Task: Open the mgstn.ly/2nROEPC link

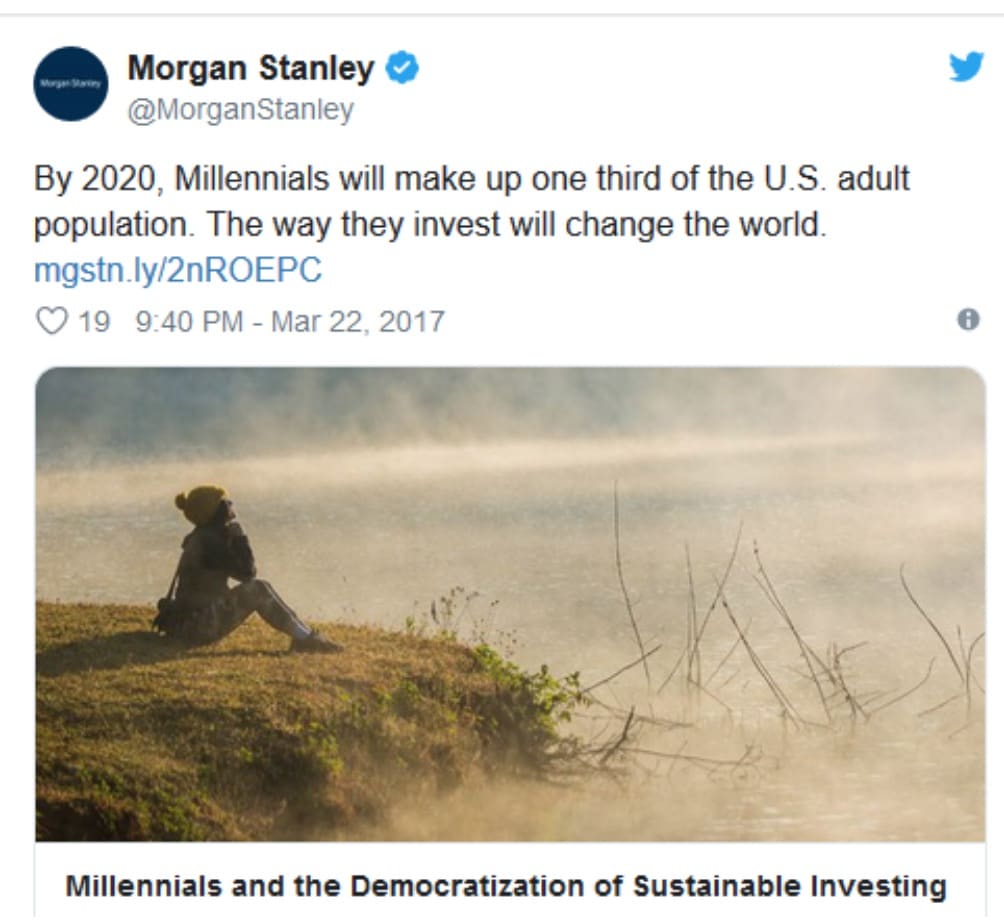Action: (178, 271)
